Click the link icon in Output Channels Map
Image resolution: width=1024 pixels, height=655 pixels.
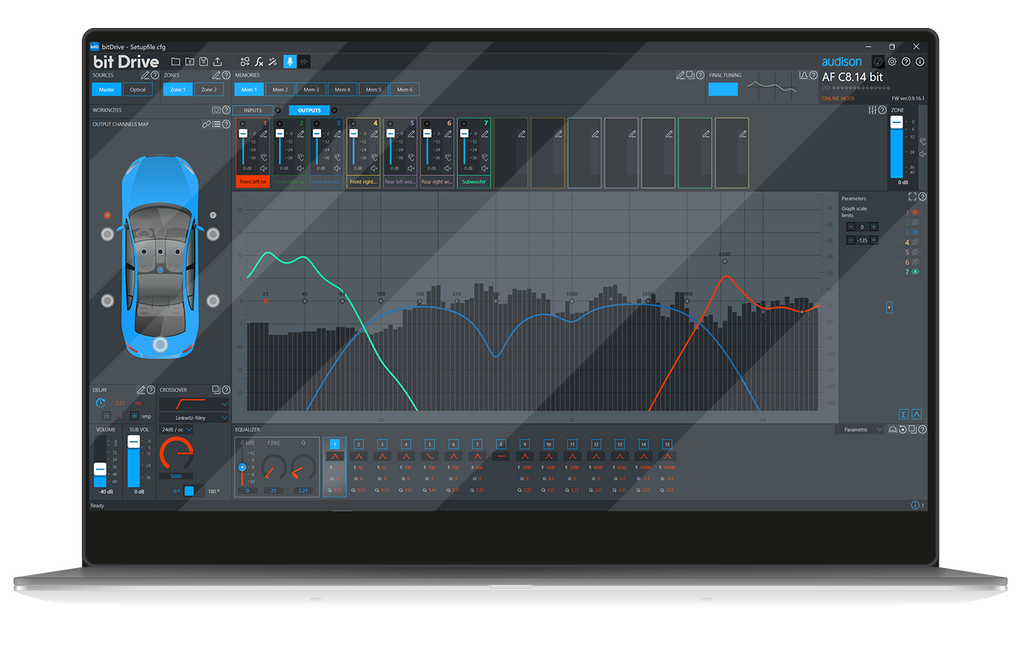(206, 124)
